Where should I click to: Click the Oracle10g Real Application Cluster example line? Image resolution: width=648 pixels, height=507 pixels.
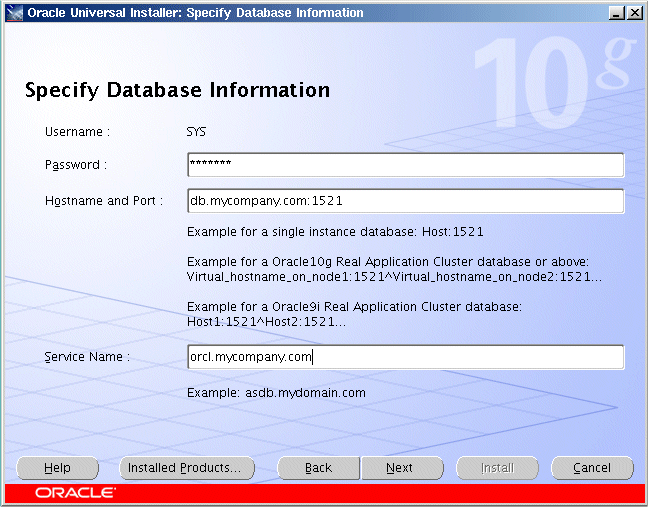388,262
